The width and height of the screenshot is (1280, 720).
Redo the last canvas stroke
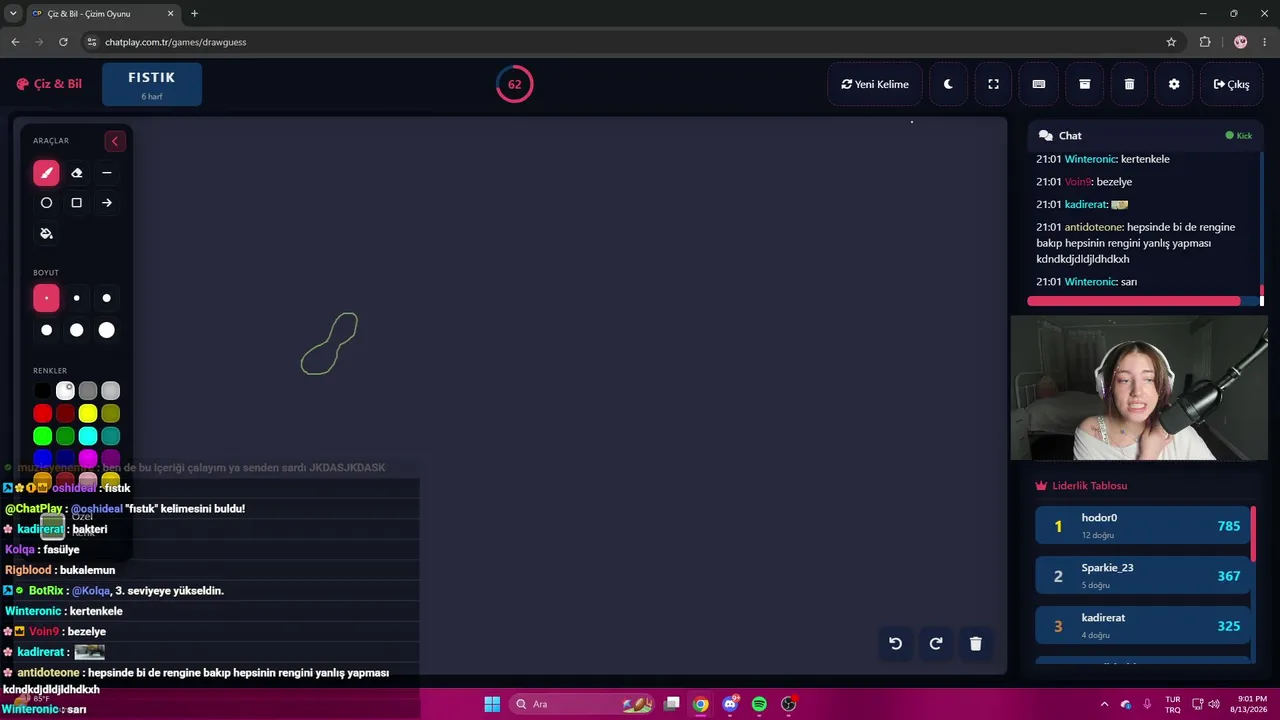[x=936, y=644]
